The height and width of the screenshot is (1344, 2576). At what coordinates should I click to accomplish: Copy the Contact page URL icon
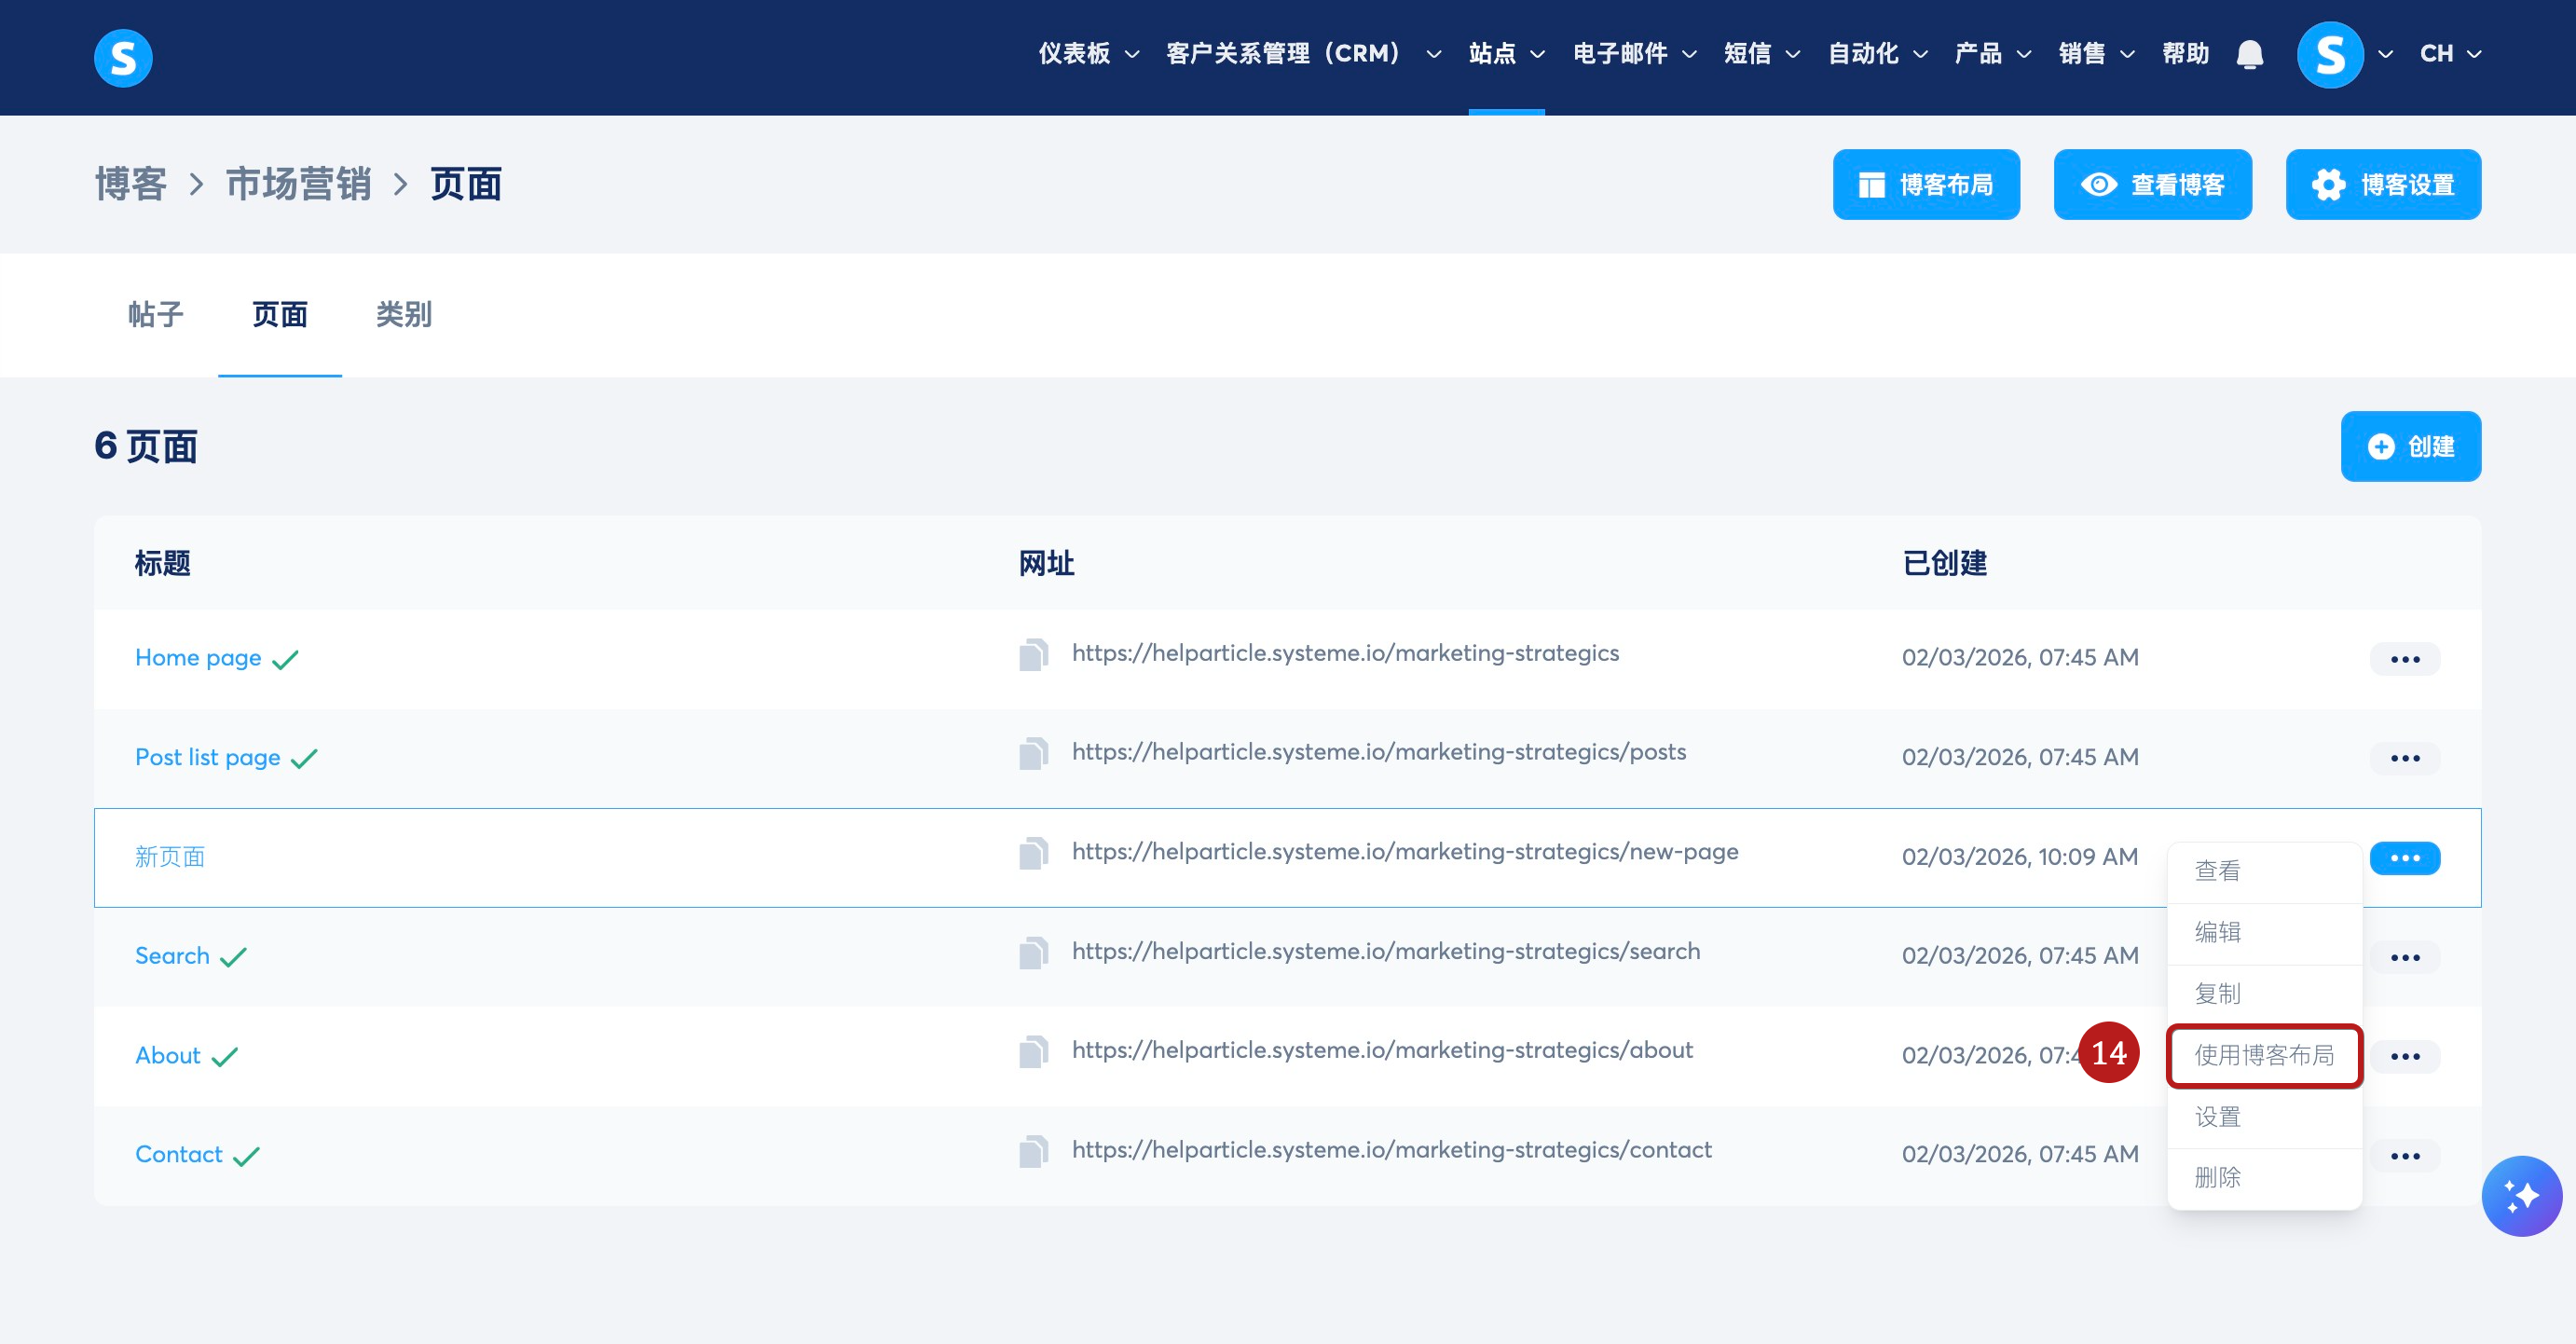[1033, 1152]
